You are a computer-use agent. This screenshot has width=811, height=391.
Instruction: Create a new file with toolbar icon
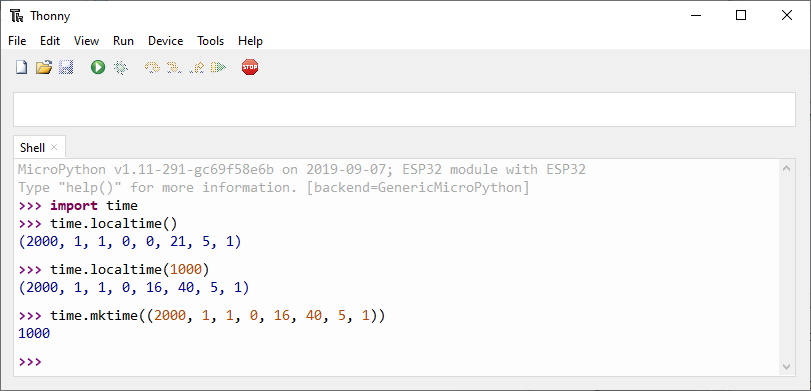(21, 67)
